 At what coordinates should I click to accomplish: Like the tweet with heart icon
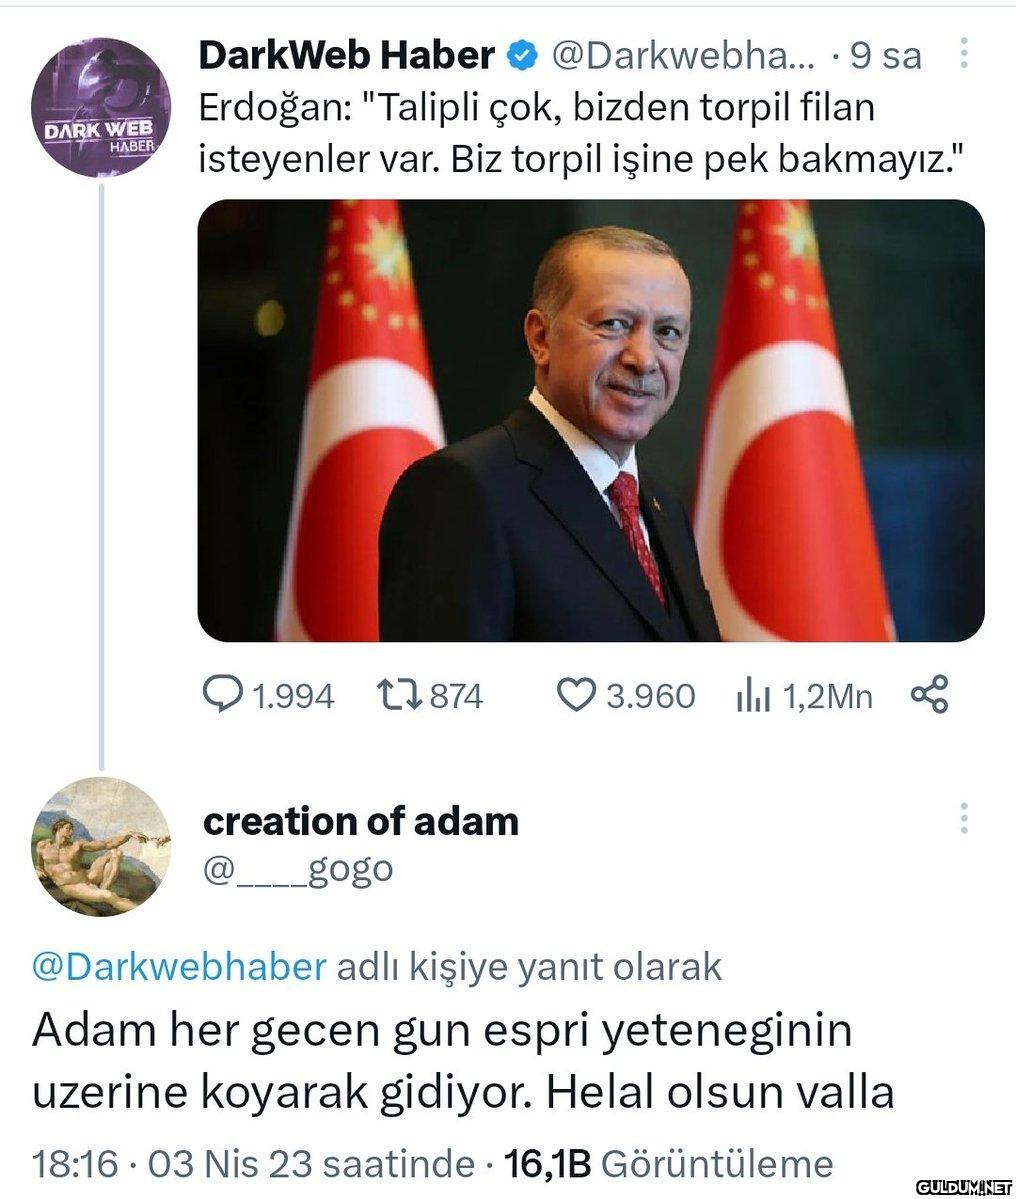click(575, 695)
